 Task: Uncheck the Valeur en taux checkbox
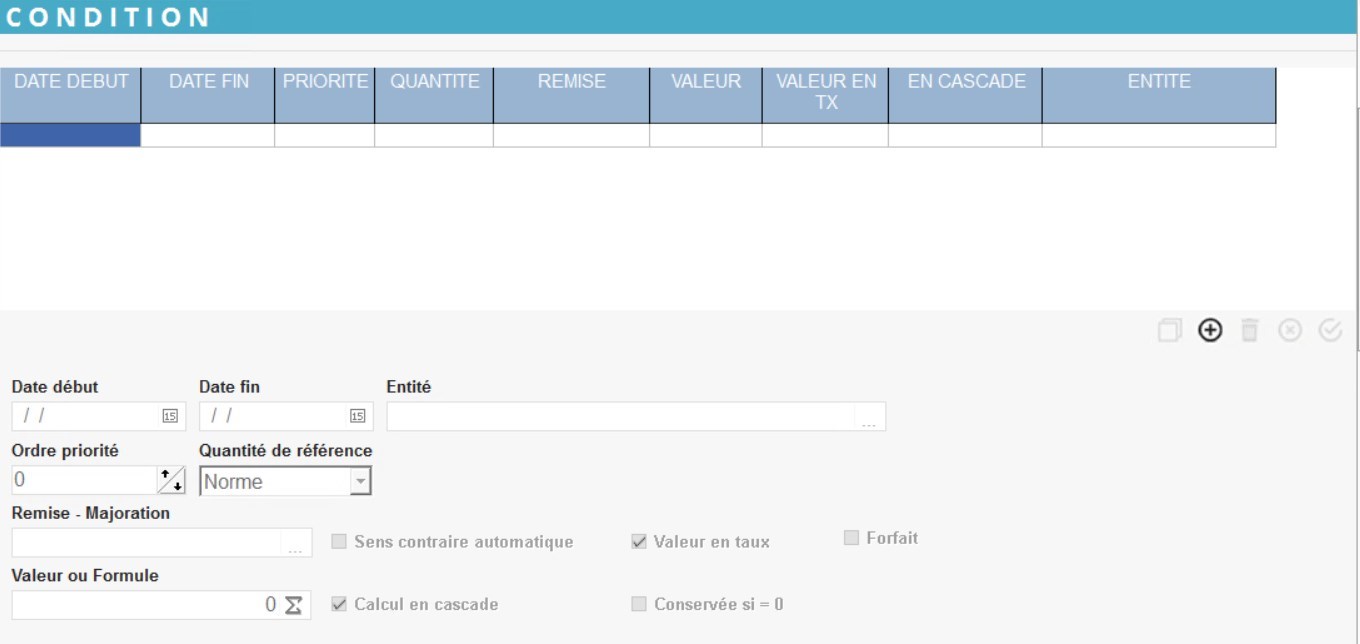[639, 541]
